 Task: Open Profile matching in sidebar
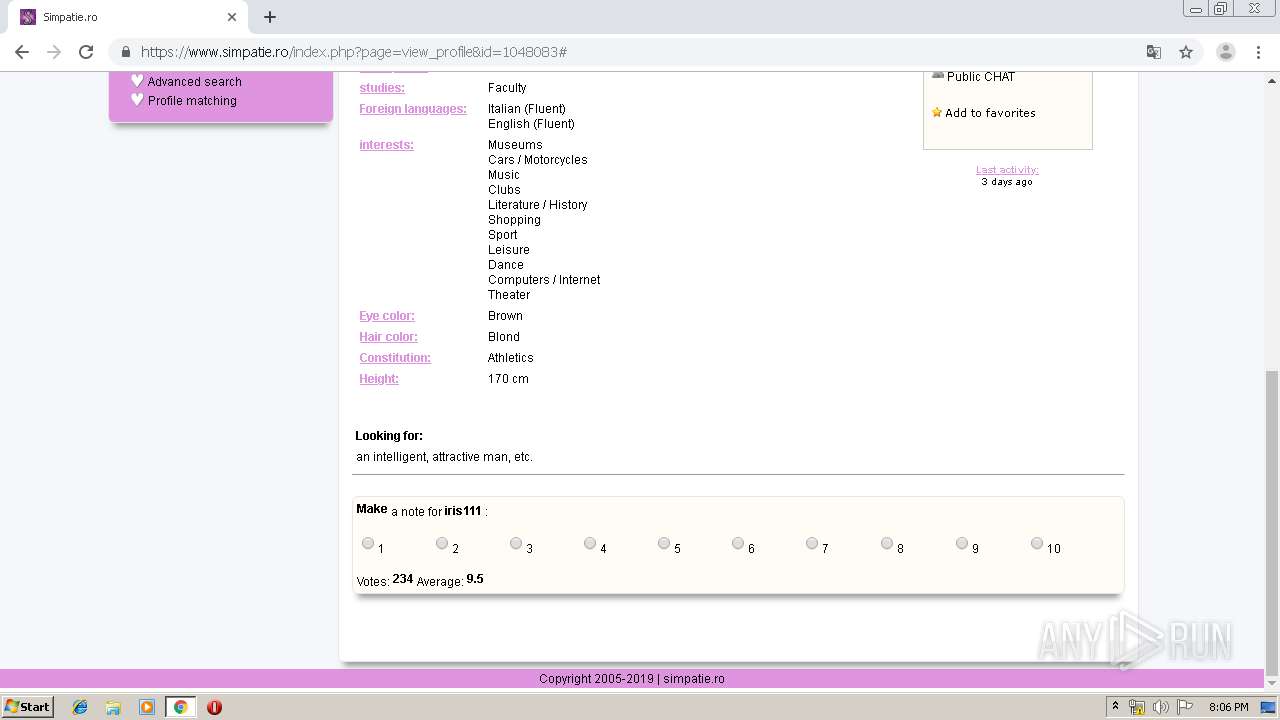[x=192, y=101]
